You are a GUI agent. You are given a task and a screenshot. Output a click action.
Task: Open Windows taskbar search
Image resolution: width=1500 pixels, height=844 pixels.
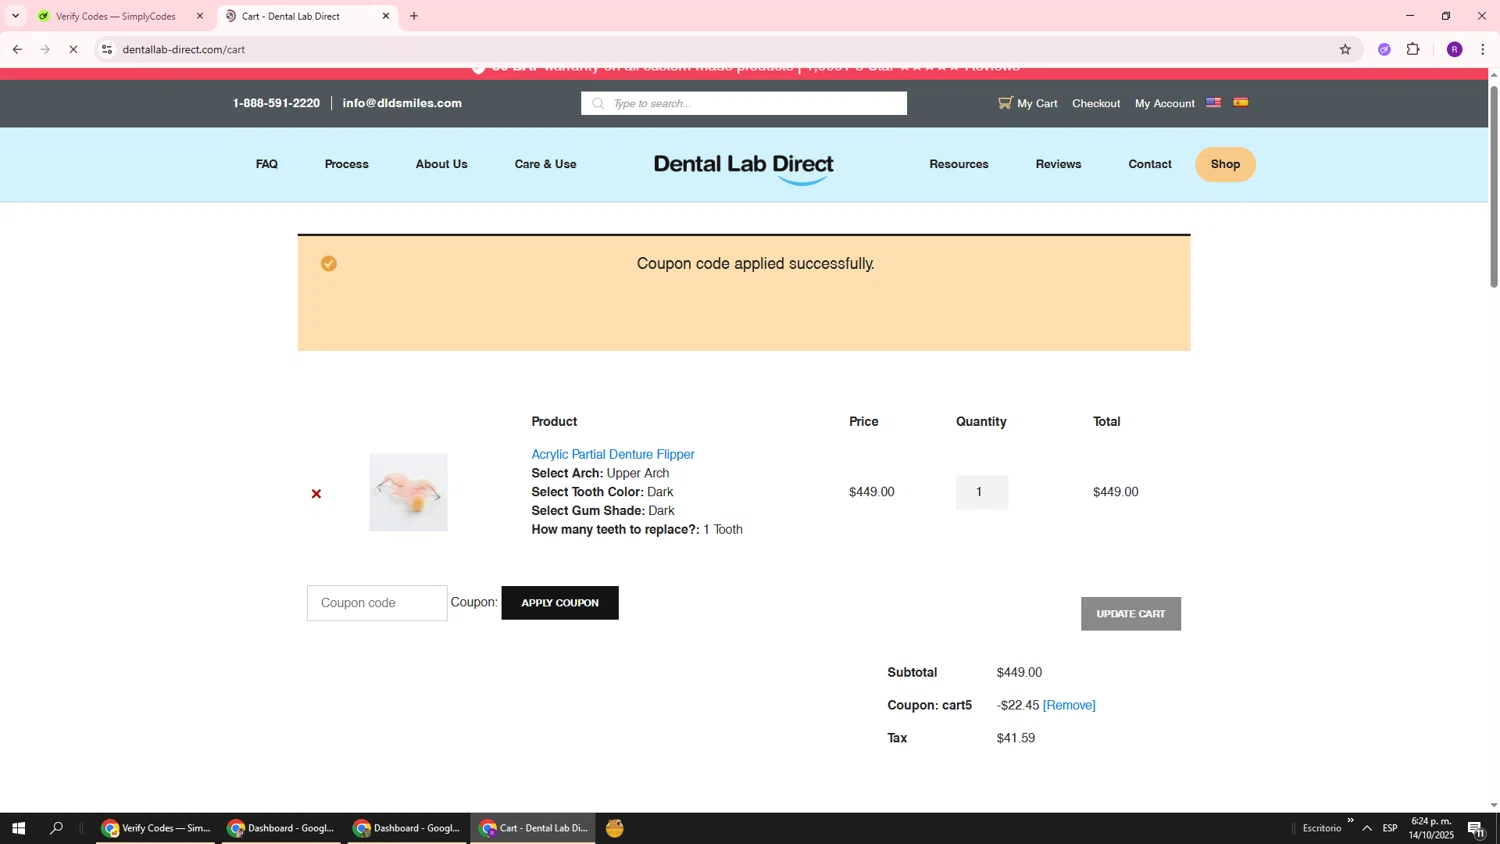57,828
